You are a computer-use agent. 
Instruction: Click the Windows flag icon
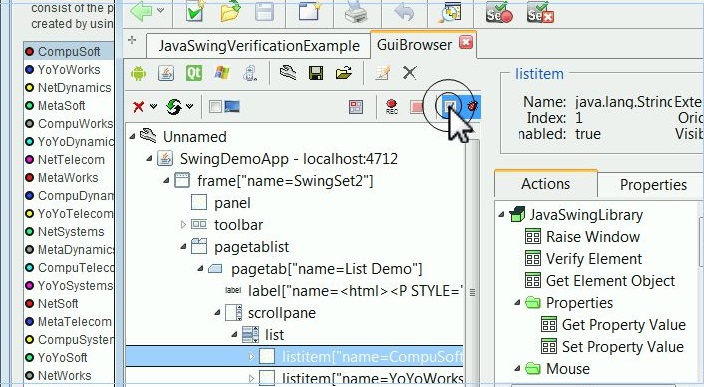point(222,73)
